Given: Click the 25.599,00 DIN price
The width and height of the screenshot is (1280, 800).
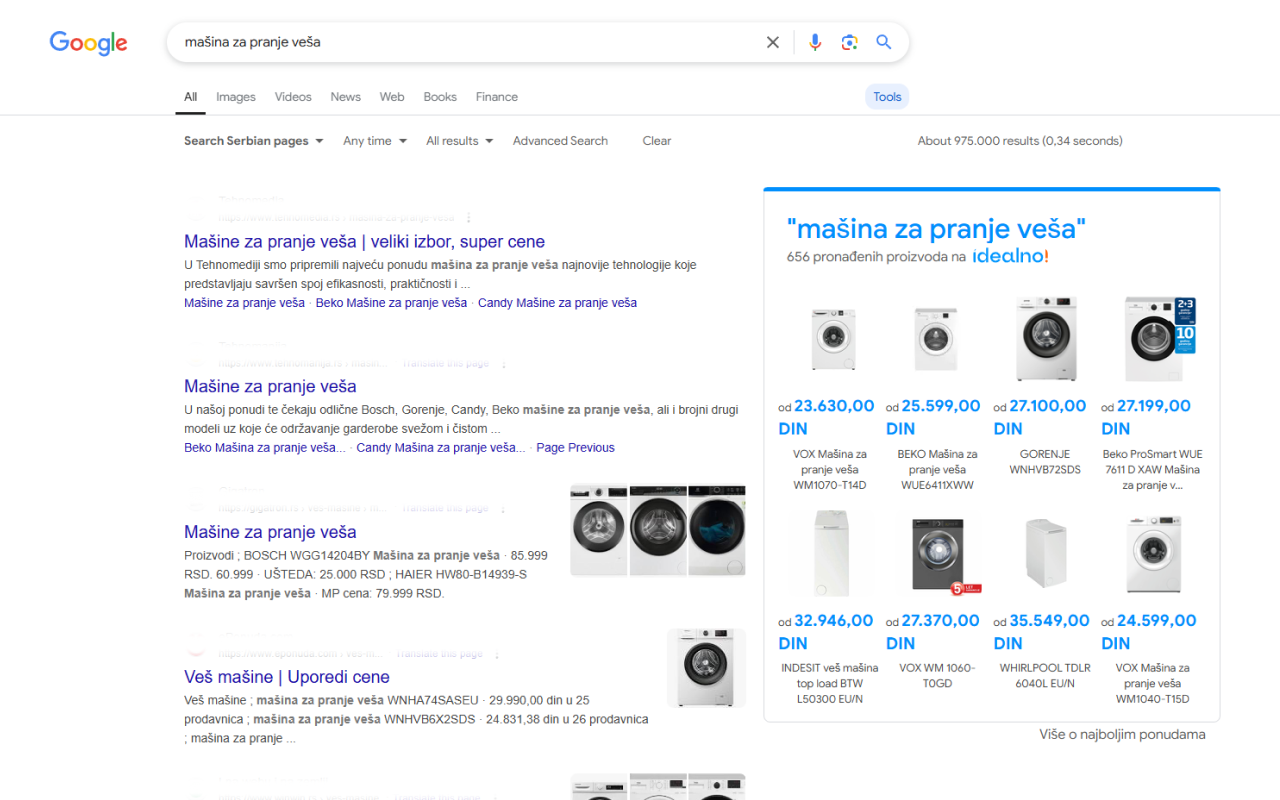Looking at the screenshot, I should (934, 417).
